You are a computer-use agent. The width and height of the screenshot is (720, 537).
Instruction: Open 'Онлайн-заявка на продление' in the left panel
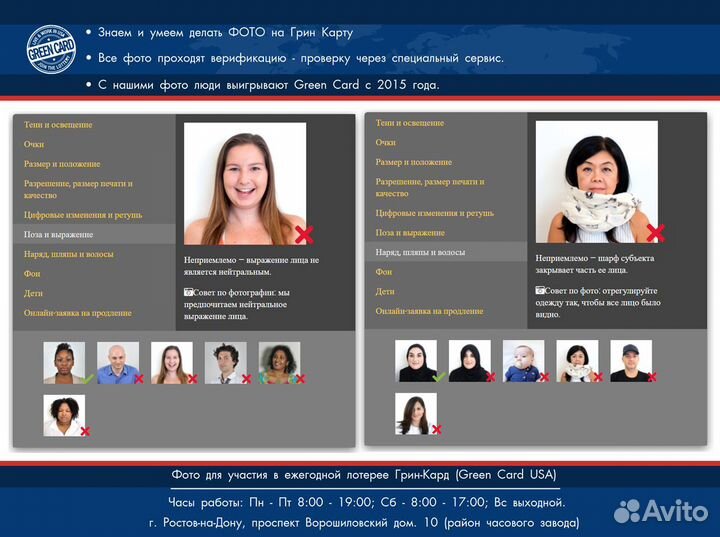pyautogui.click(x=78, y=313)
